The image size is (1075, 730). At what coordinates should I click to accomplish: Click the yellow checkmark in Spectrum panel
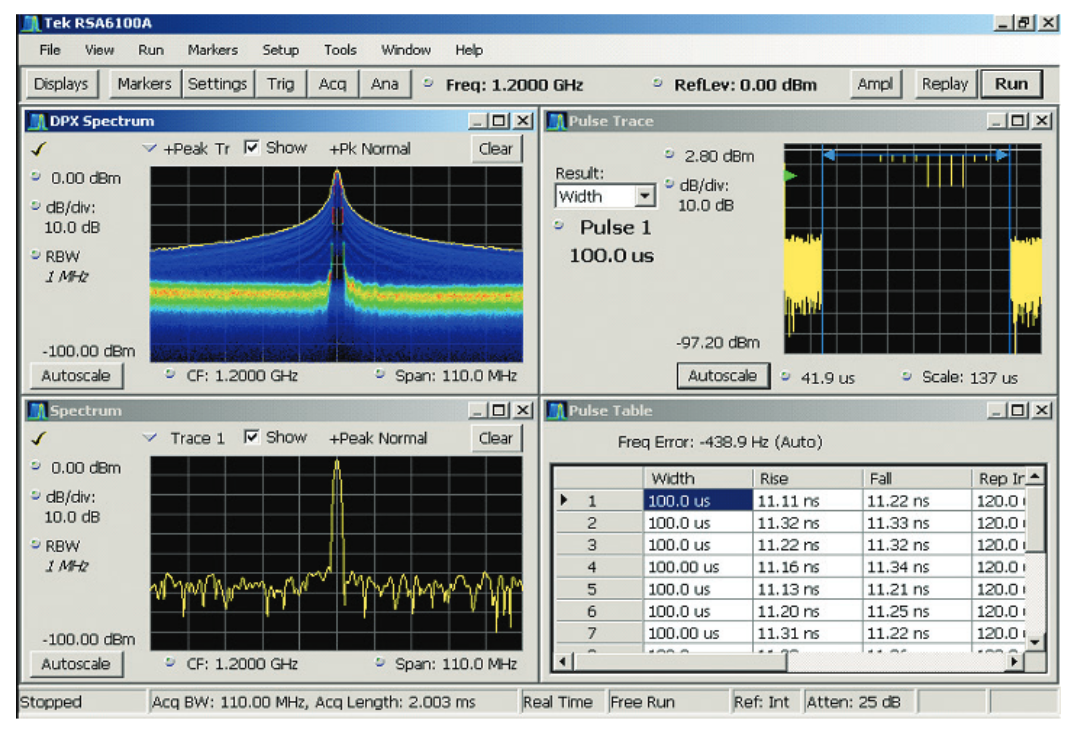(39, 439)
